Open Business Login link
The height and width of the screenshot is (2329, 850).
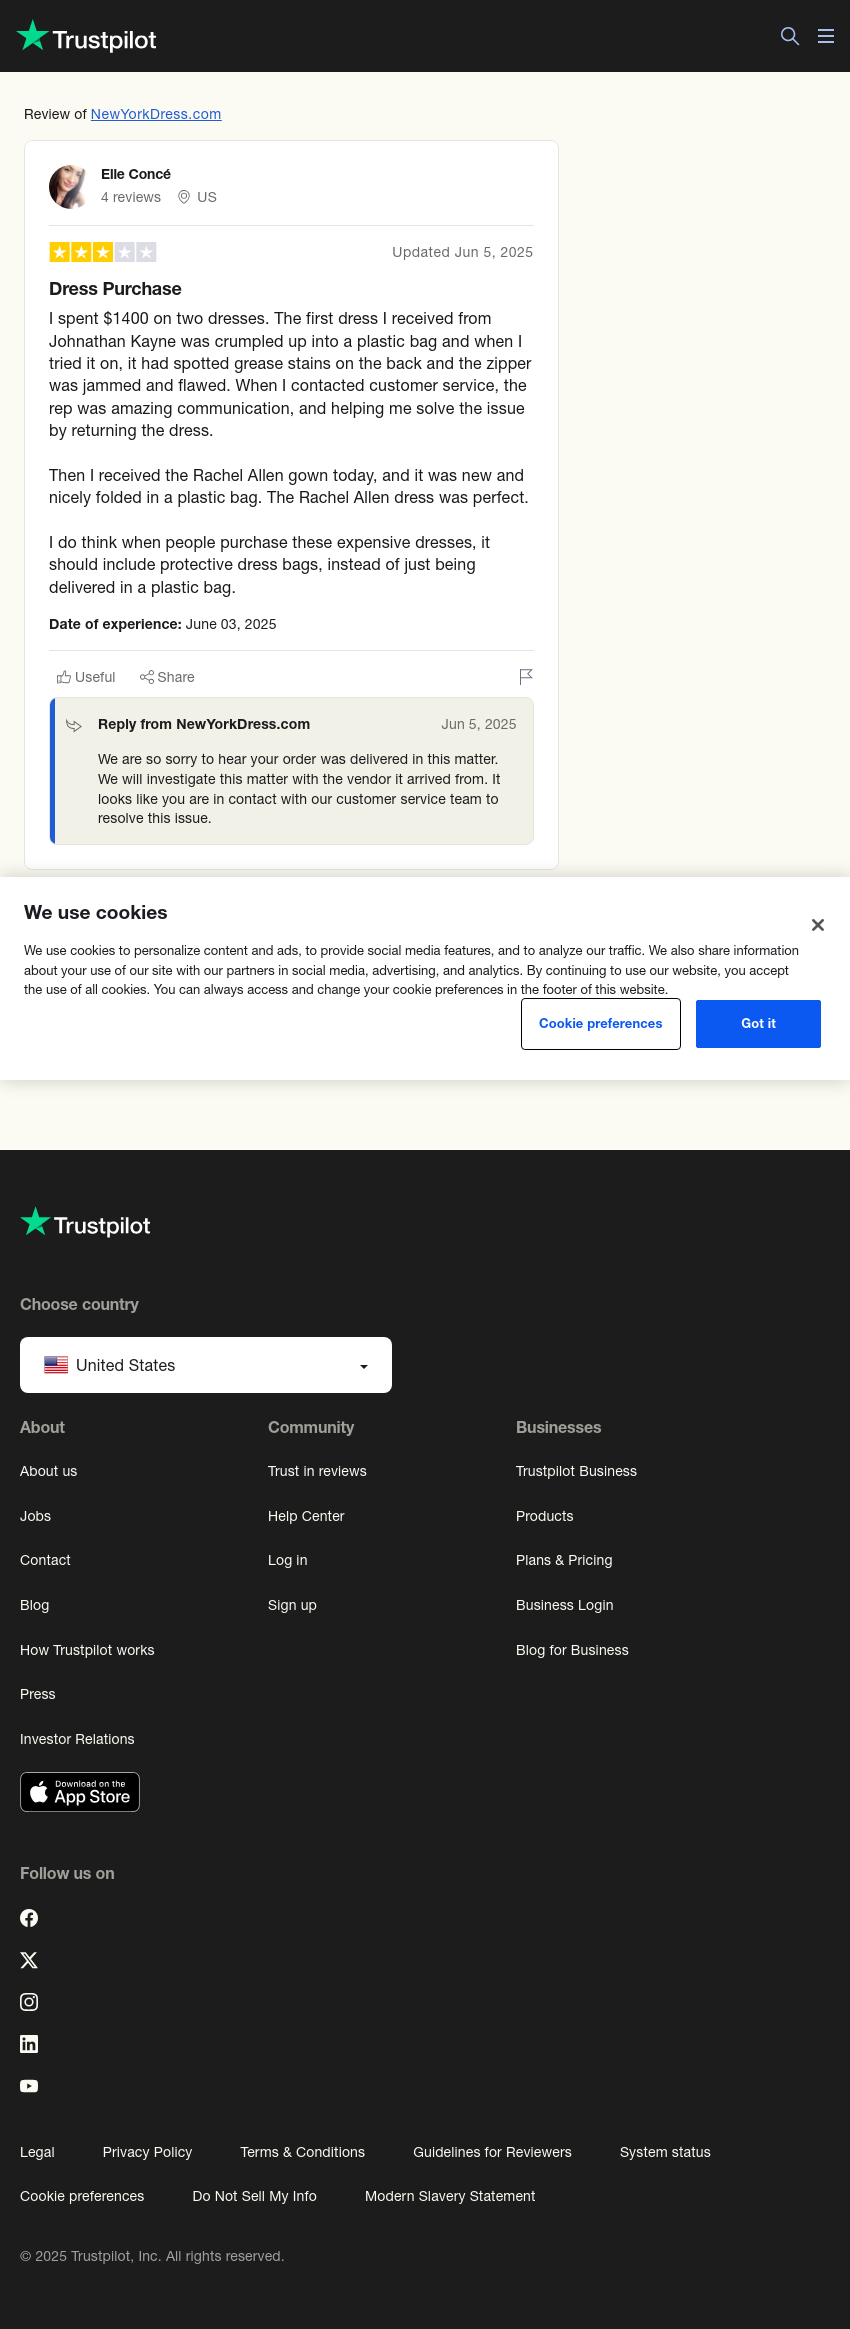coord(564,1605)
